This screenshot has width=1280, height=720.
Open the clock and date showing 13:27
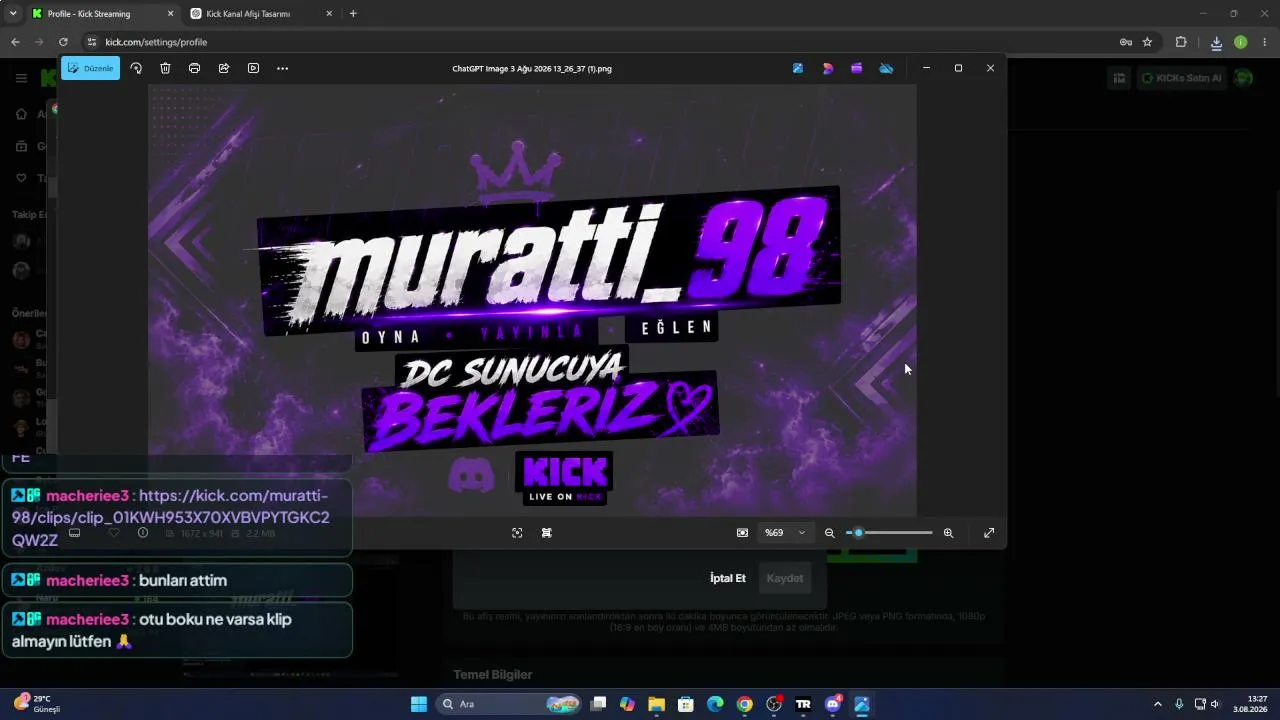[x=1251, y=704]
